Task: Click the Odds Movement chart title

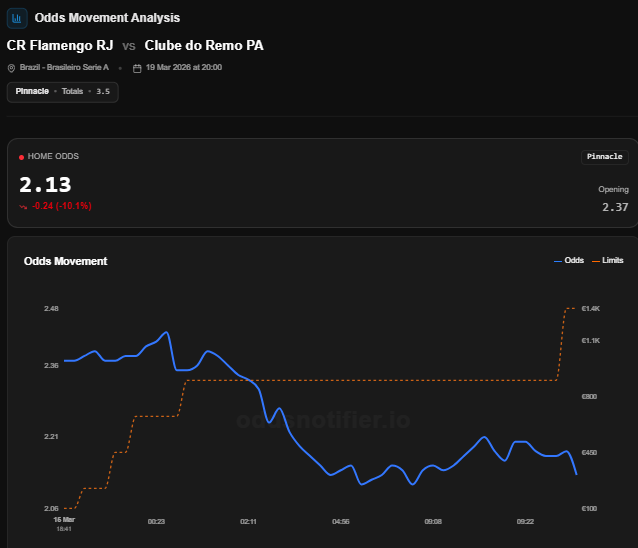Action: click(66, 261)
